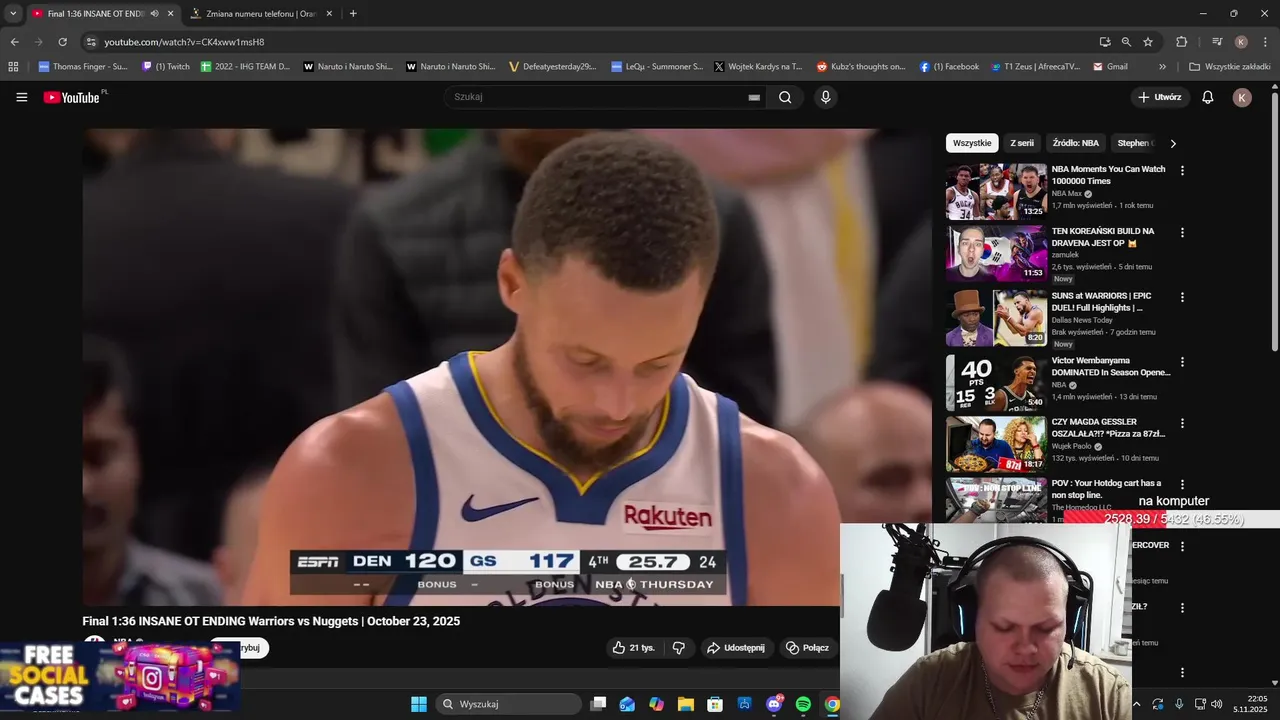Click the page vertical scrollbar
The height and width of the screenshot is (720, 1280).
point(1274,220)
